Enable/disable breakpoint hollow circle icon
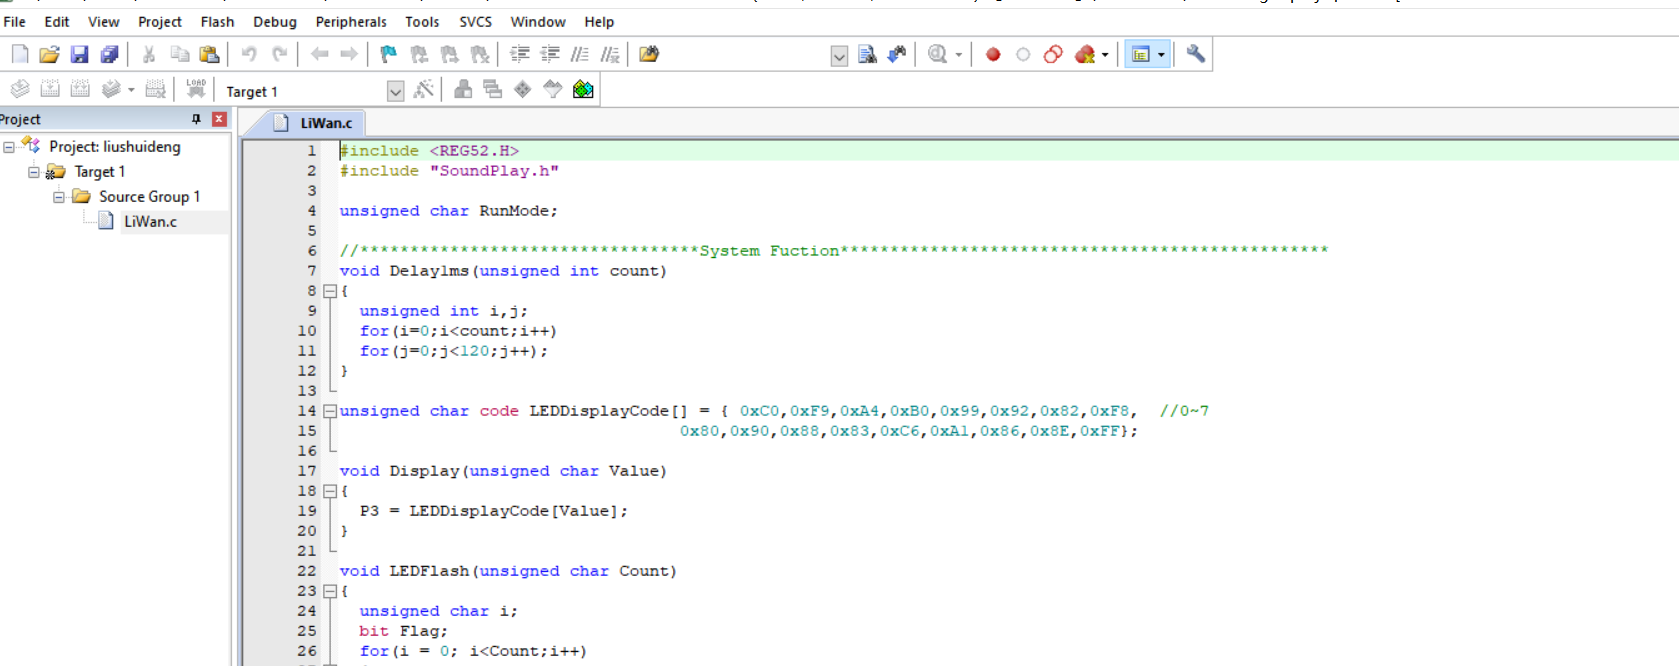The width and height of the screenshot is (1679, 666). click(1023, 54)
